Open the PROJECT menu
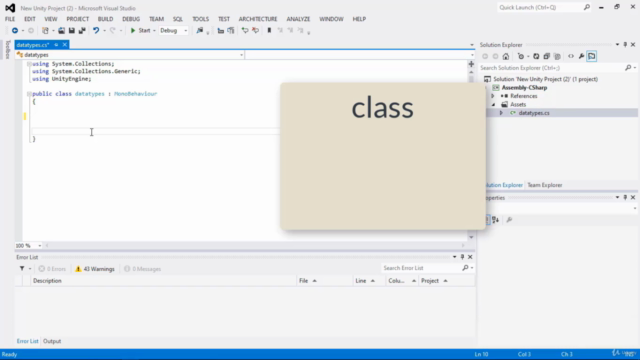640x360 pixels. pos(78,19)
